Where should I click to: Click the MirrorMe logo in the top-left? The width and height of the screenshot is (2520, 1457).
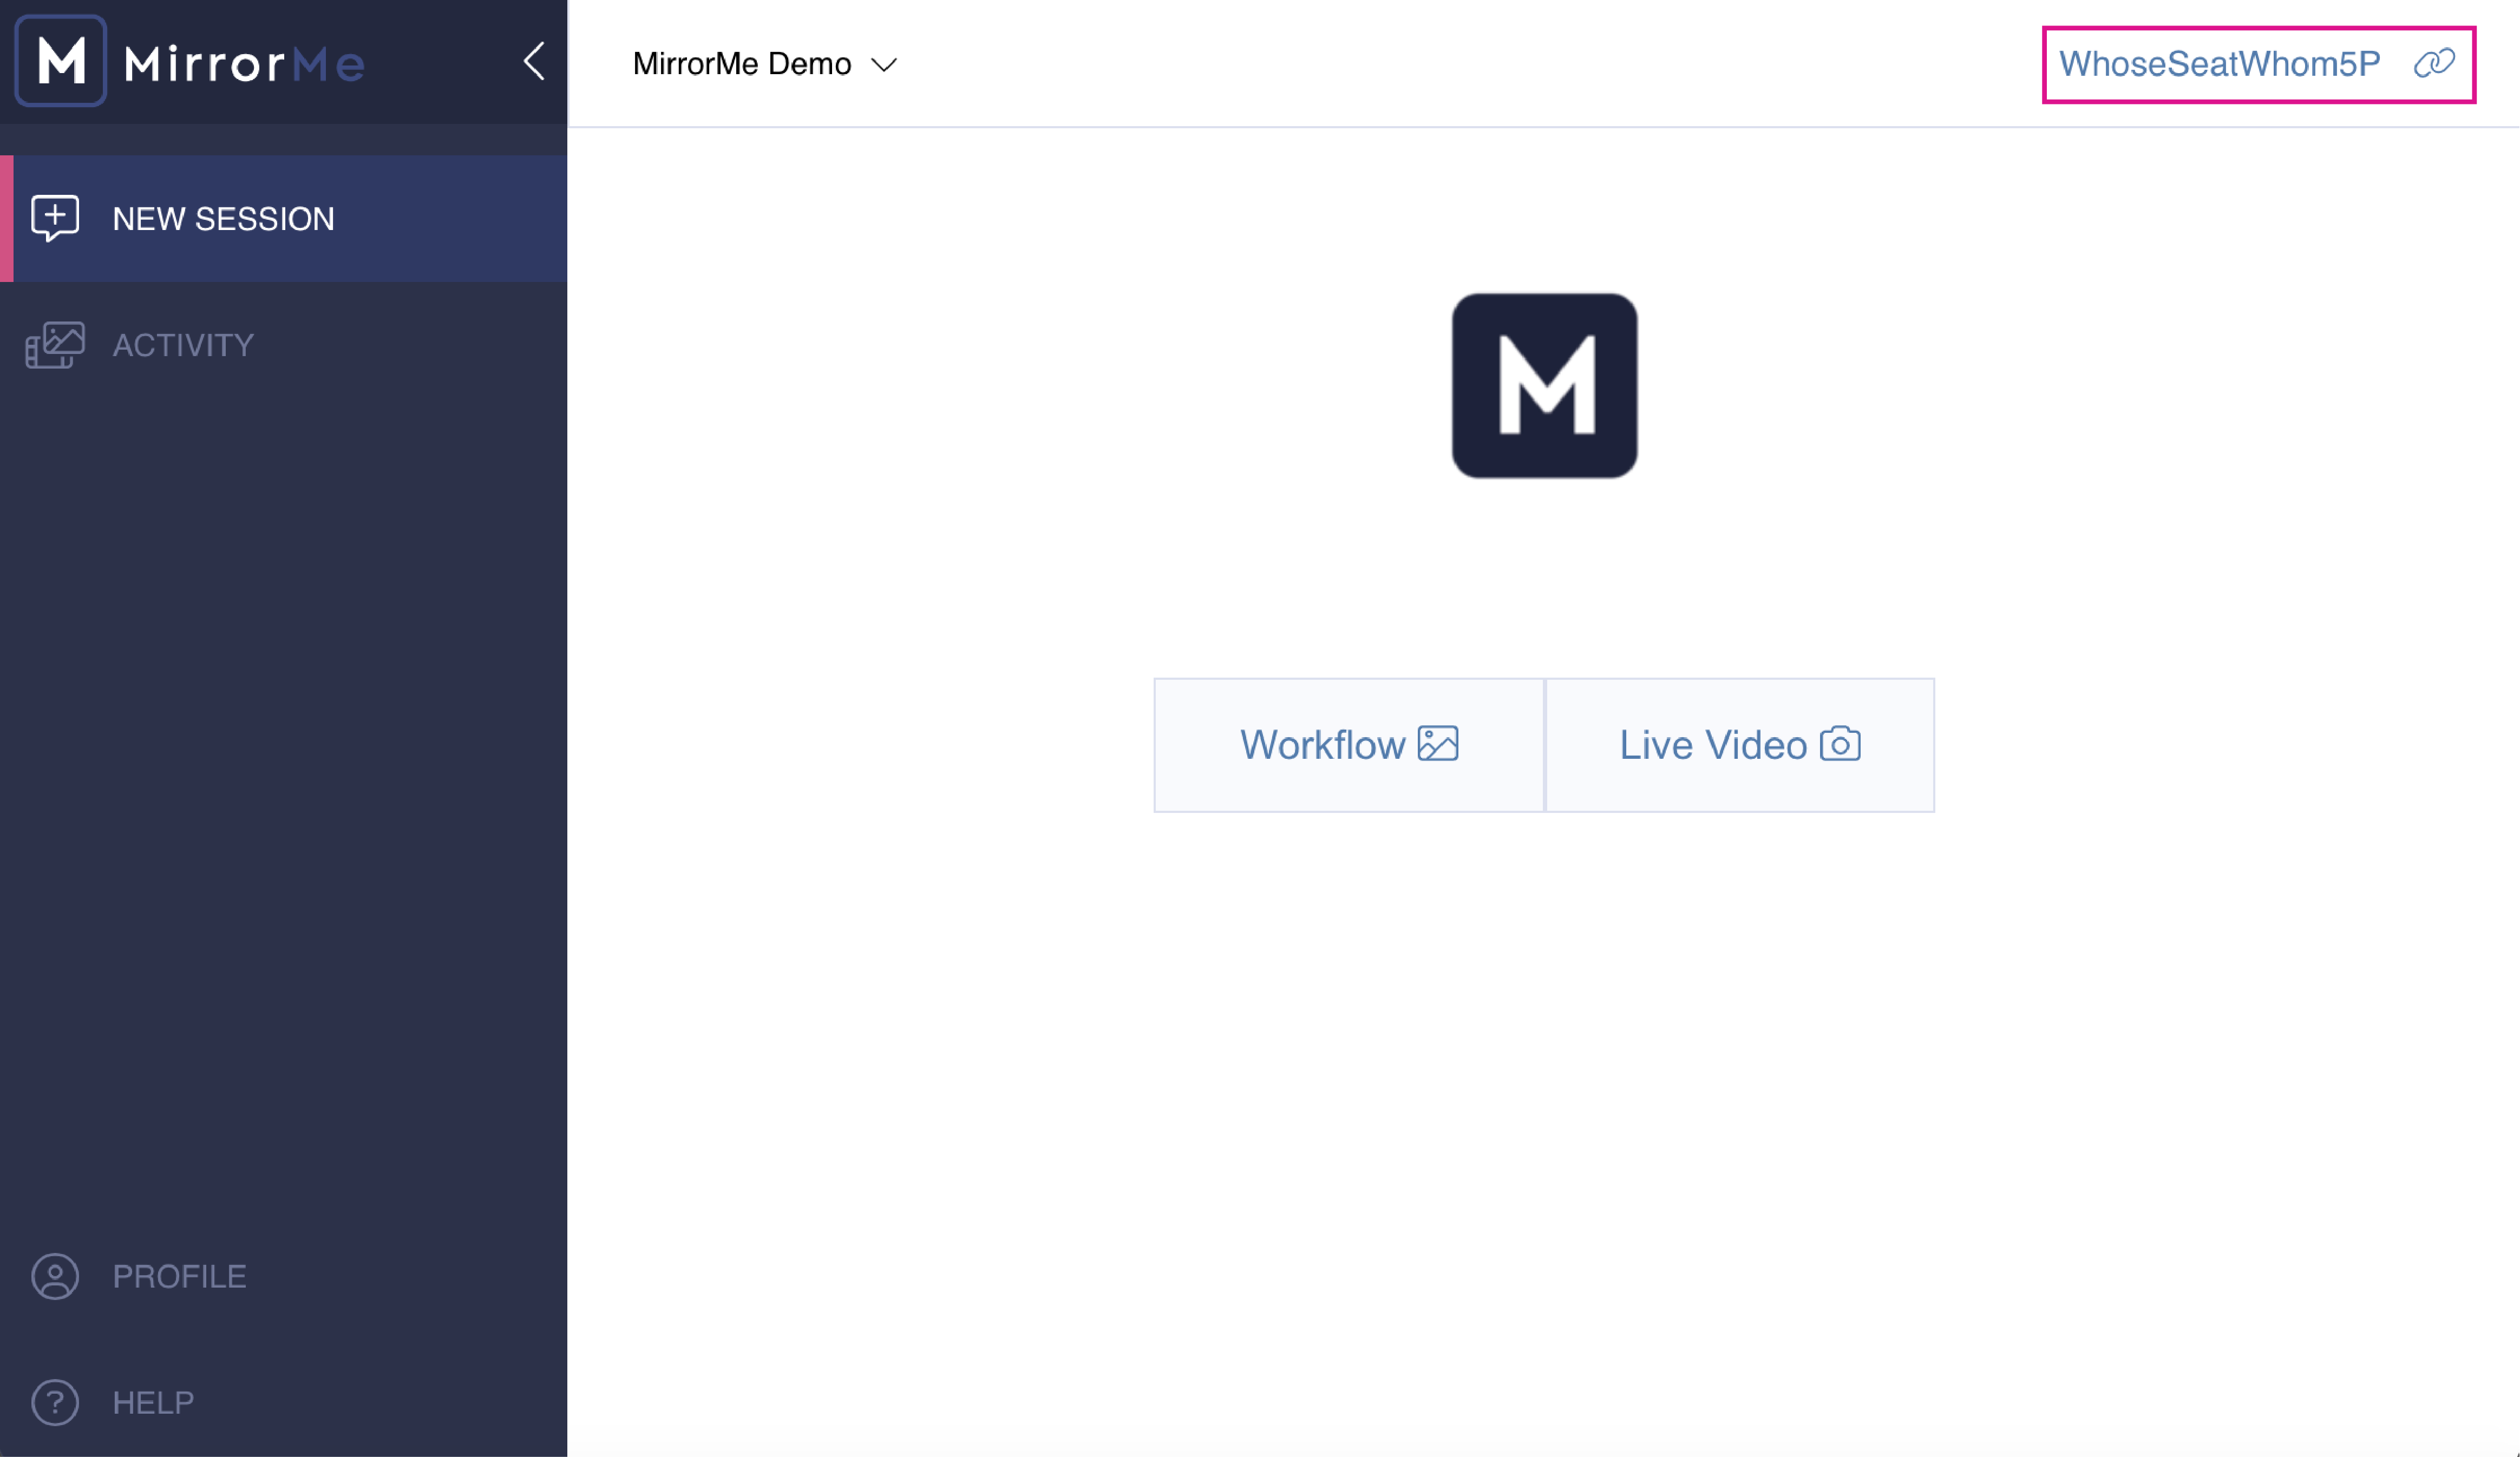[190, 62]
